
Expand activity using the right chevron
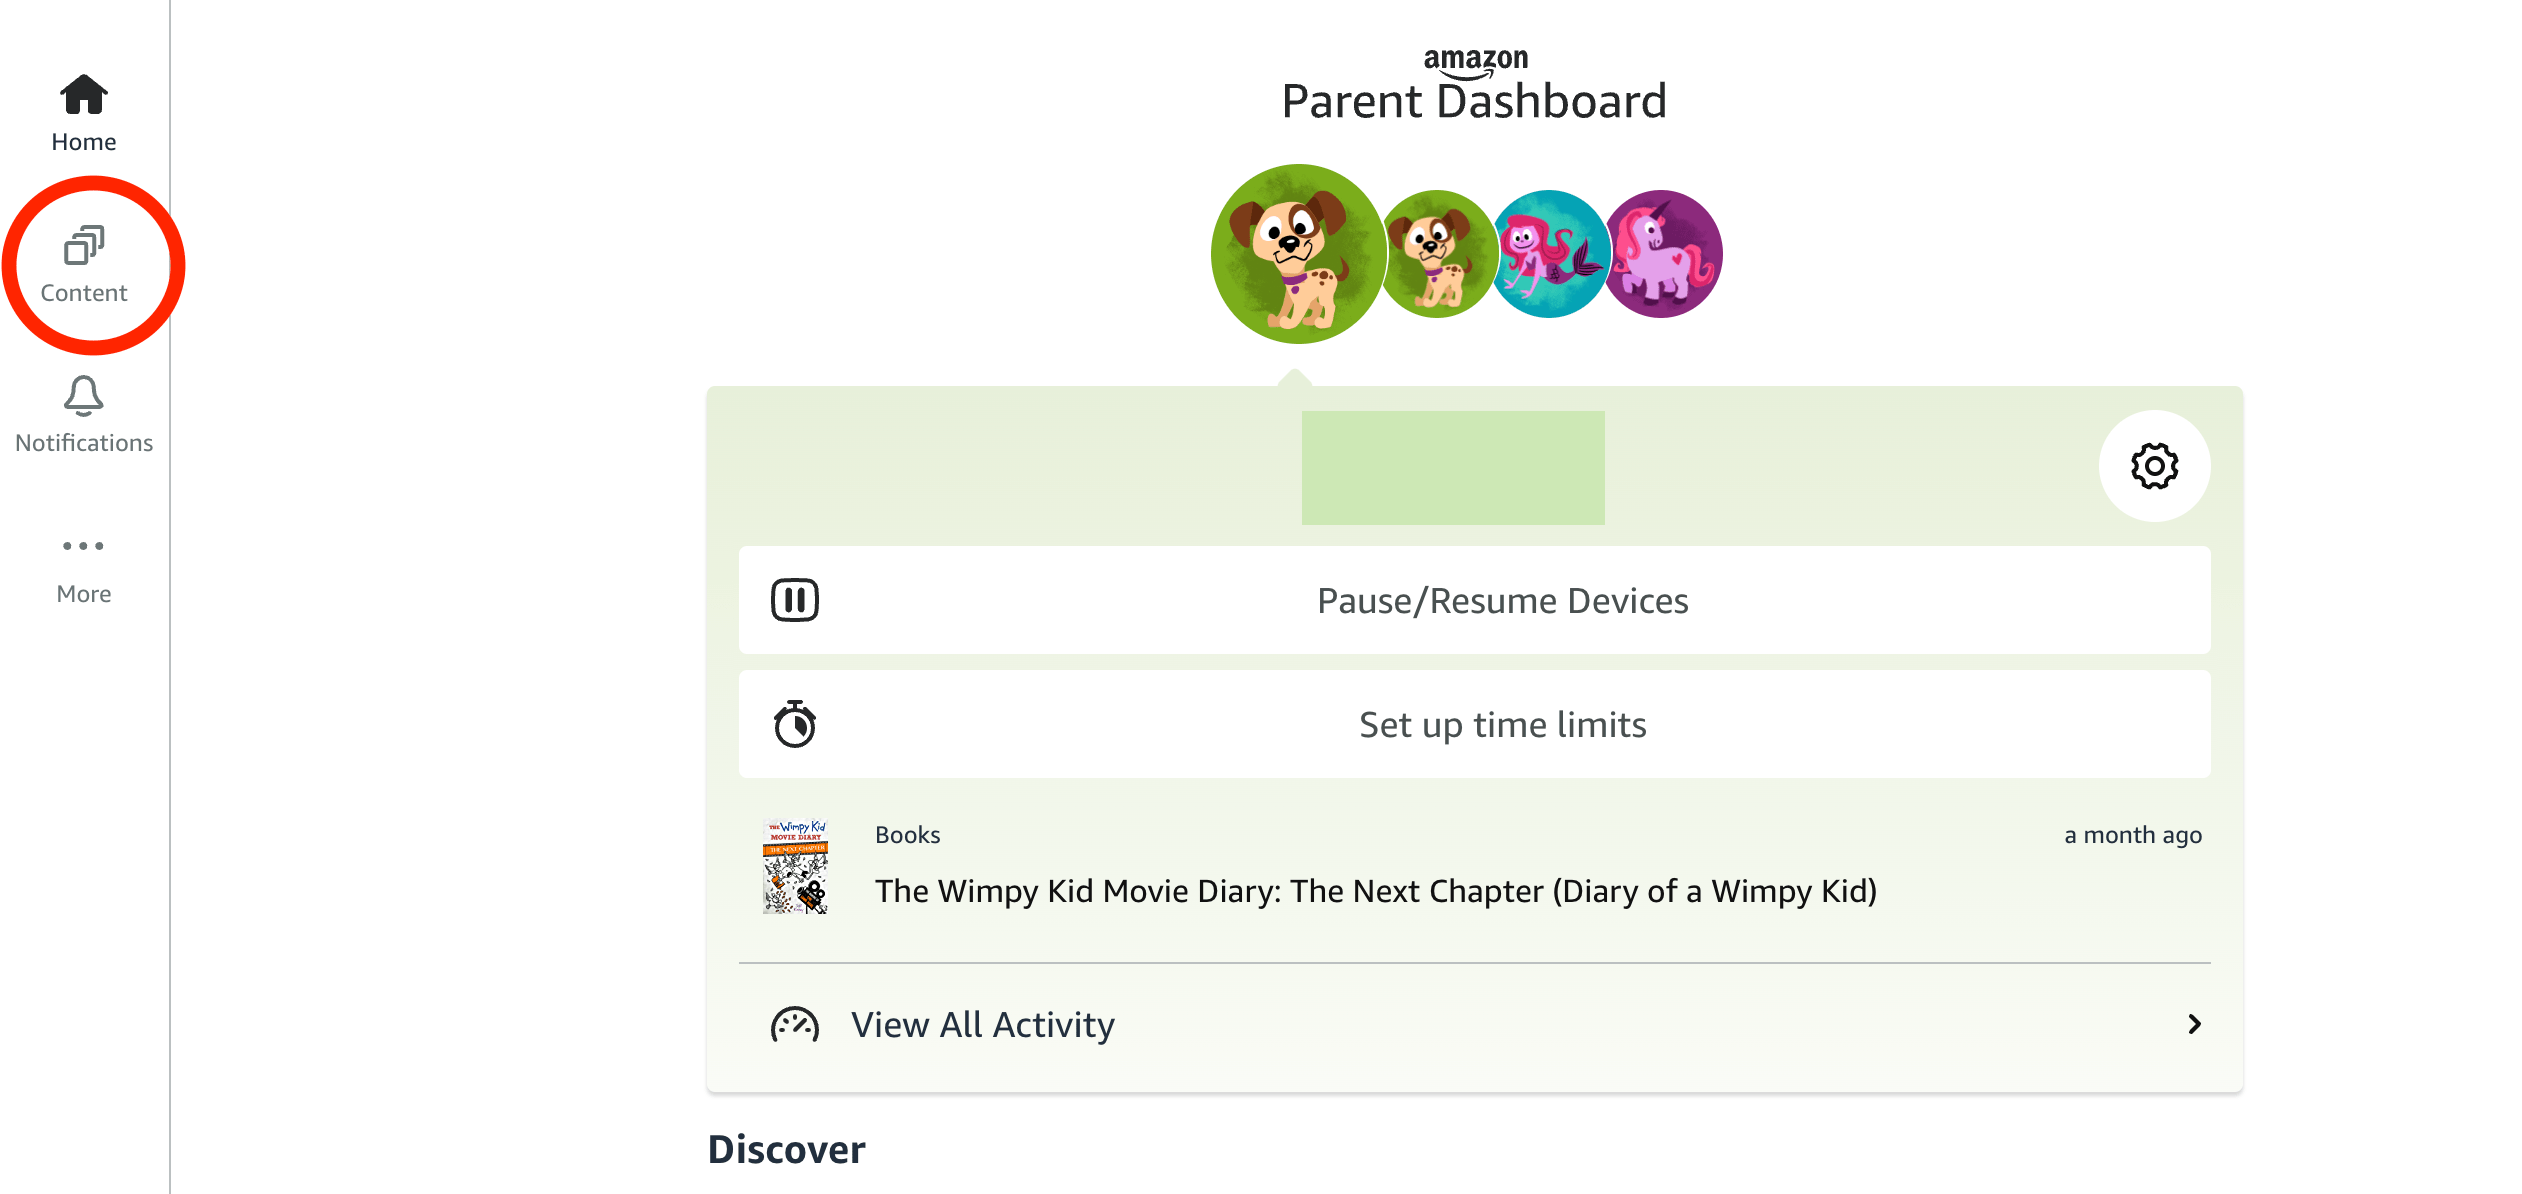coord(2194,1024)
